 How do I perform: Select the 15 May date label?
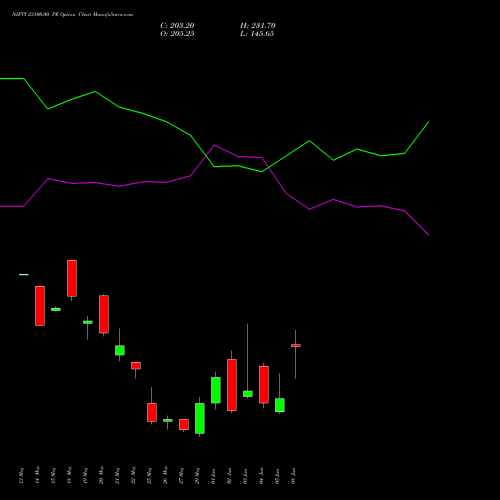[54, 475]
